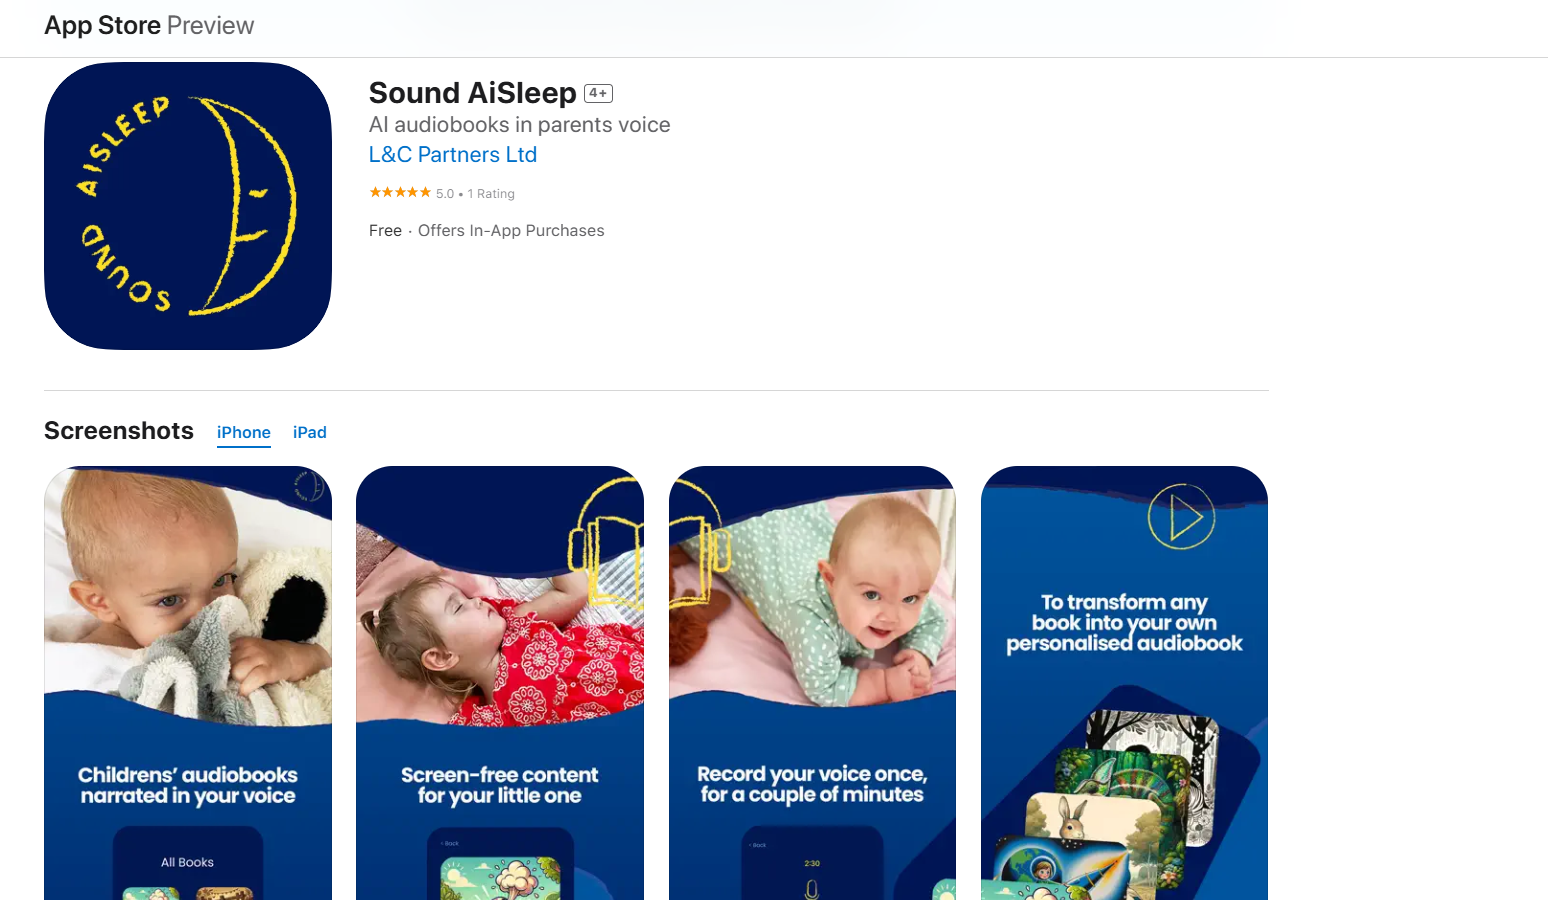The image size is (1548, 900).
Task: Open the Record your voice once screenshot
Action: pos(812,683)
